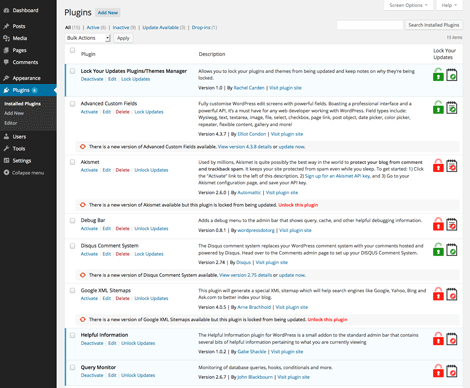Image resolution: width=470 pixels, height=388 pixels.
Task: Open notes calendar icon for Debug Bar
Action: [x=452, y=224]
